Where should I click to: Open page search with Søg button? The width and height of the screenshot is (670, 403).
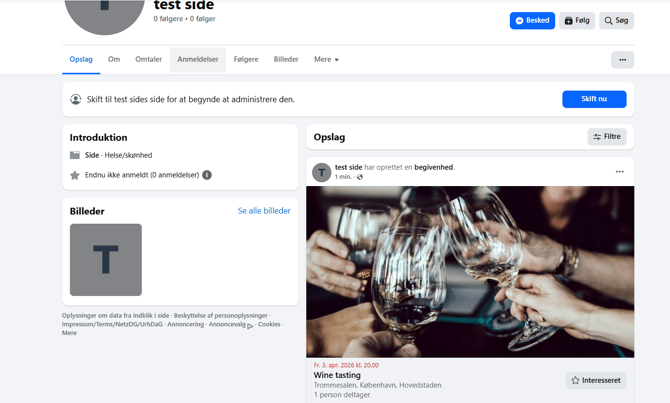(616, 20)
